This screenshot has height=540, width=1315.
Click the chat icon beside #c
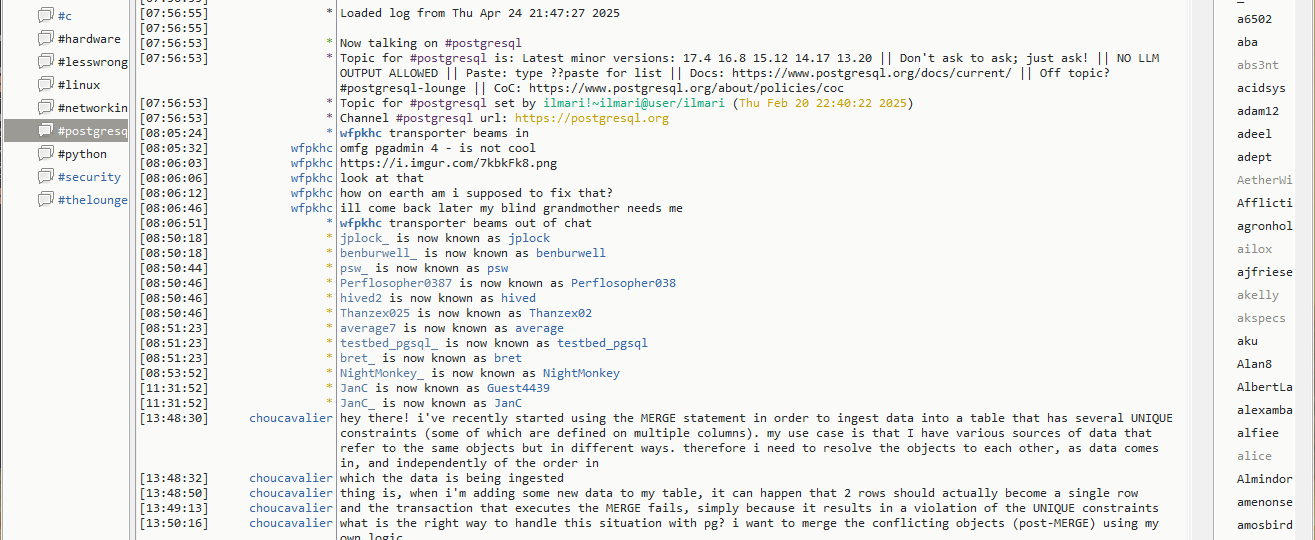[45, 16]
